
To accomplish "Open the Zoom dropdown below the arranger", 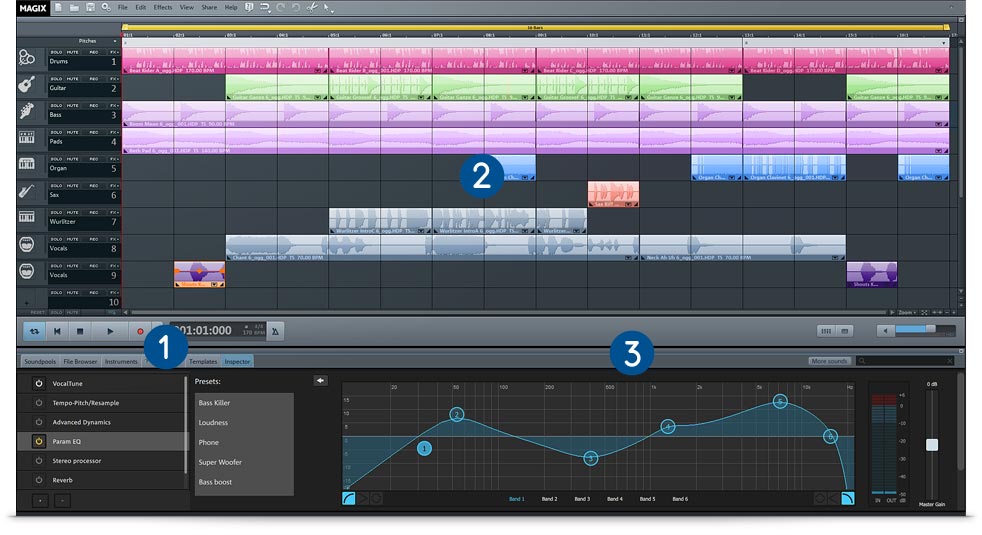I will [x=907, y=312].
